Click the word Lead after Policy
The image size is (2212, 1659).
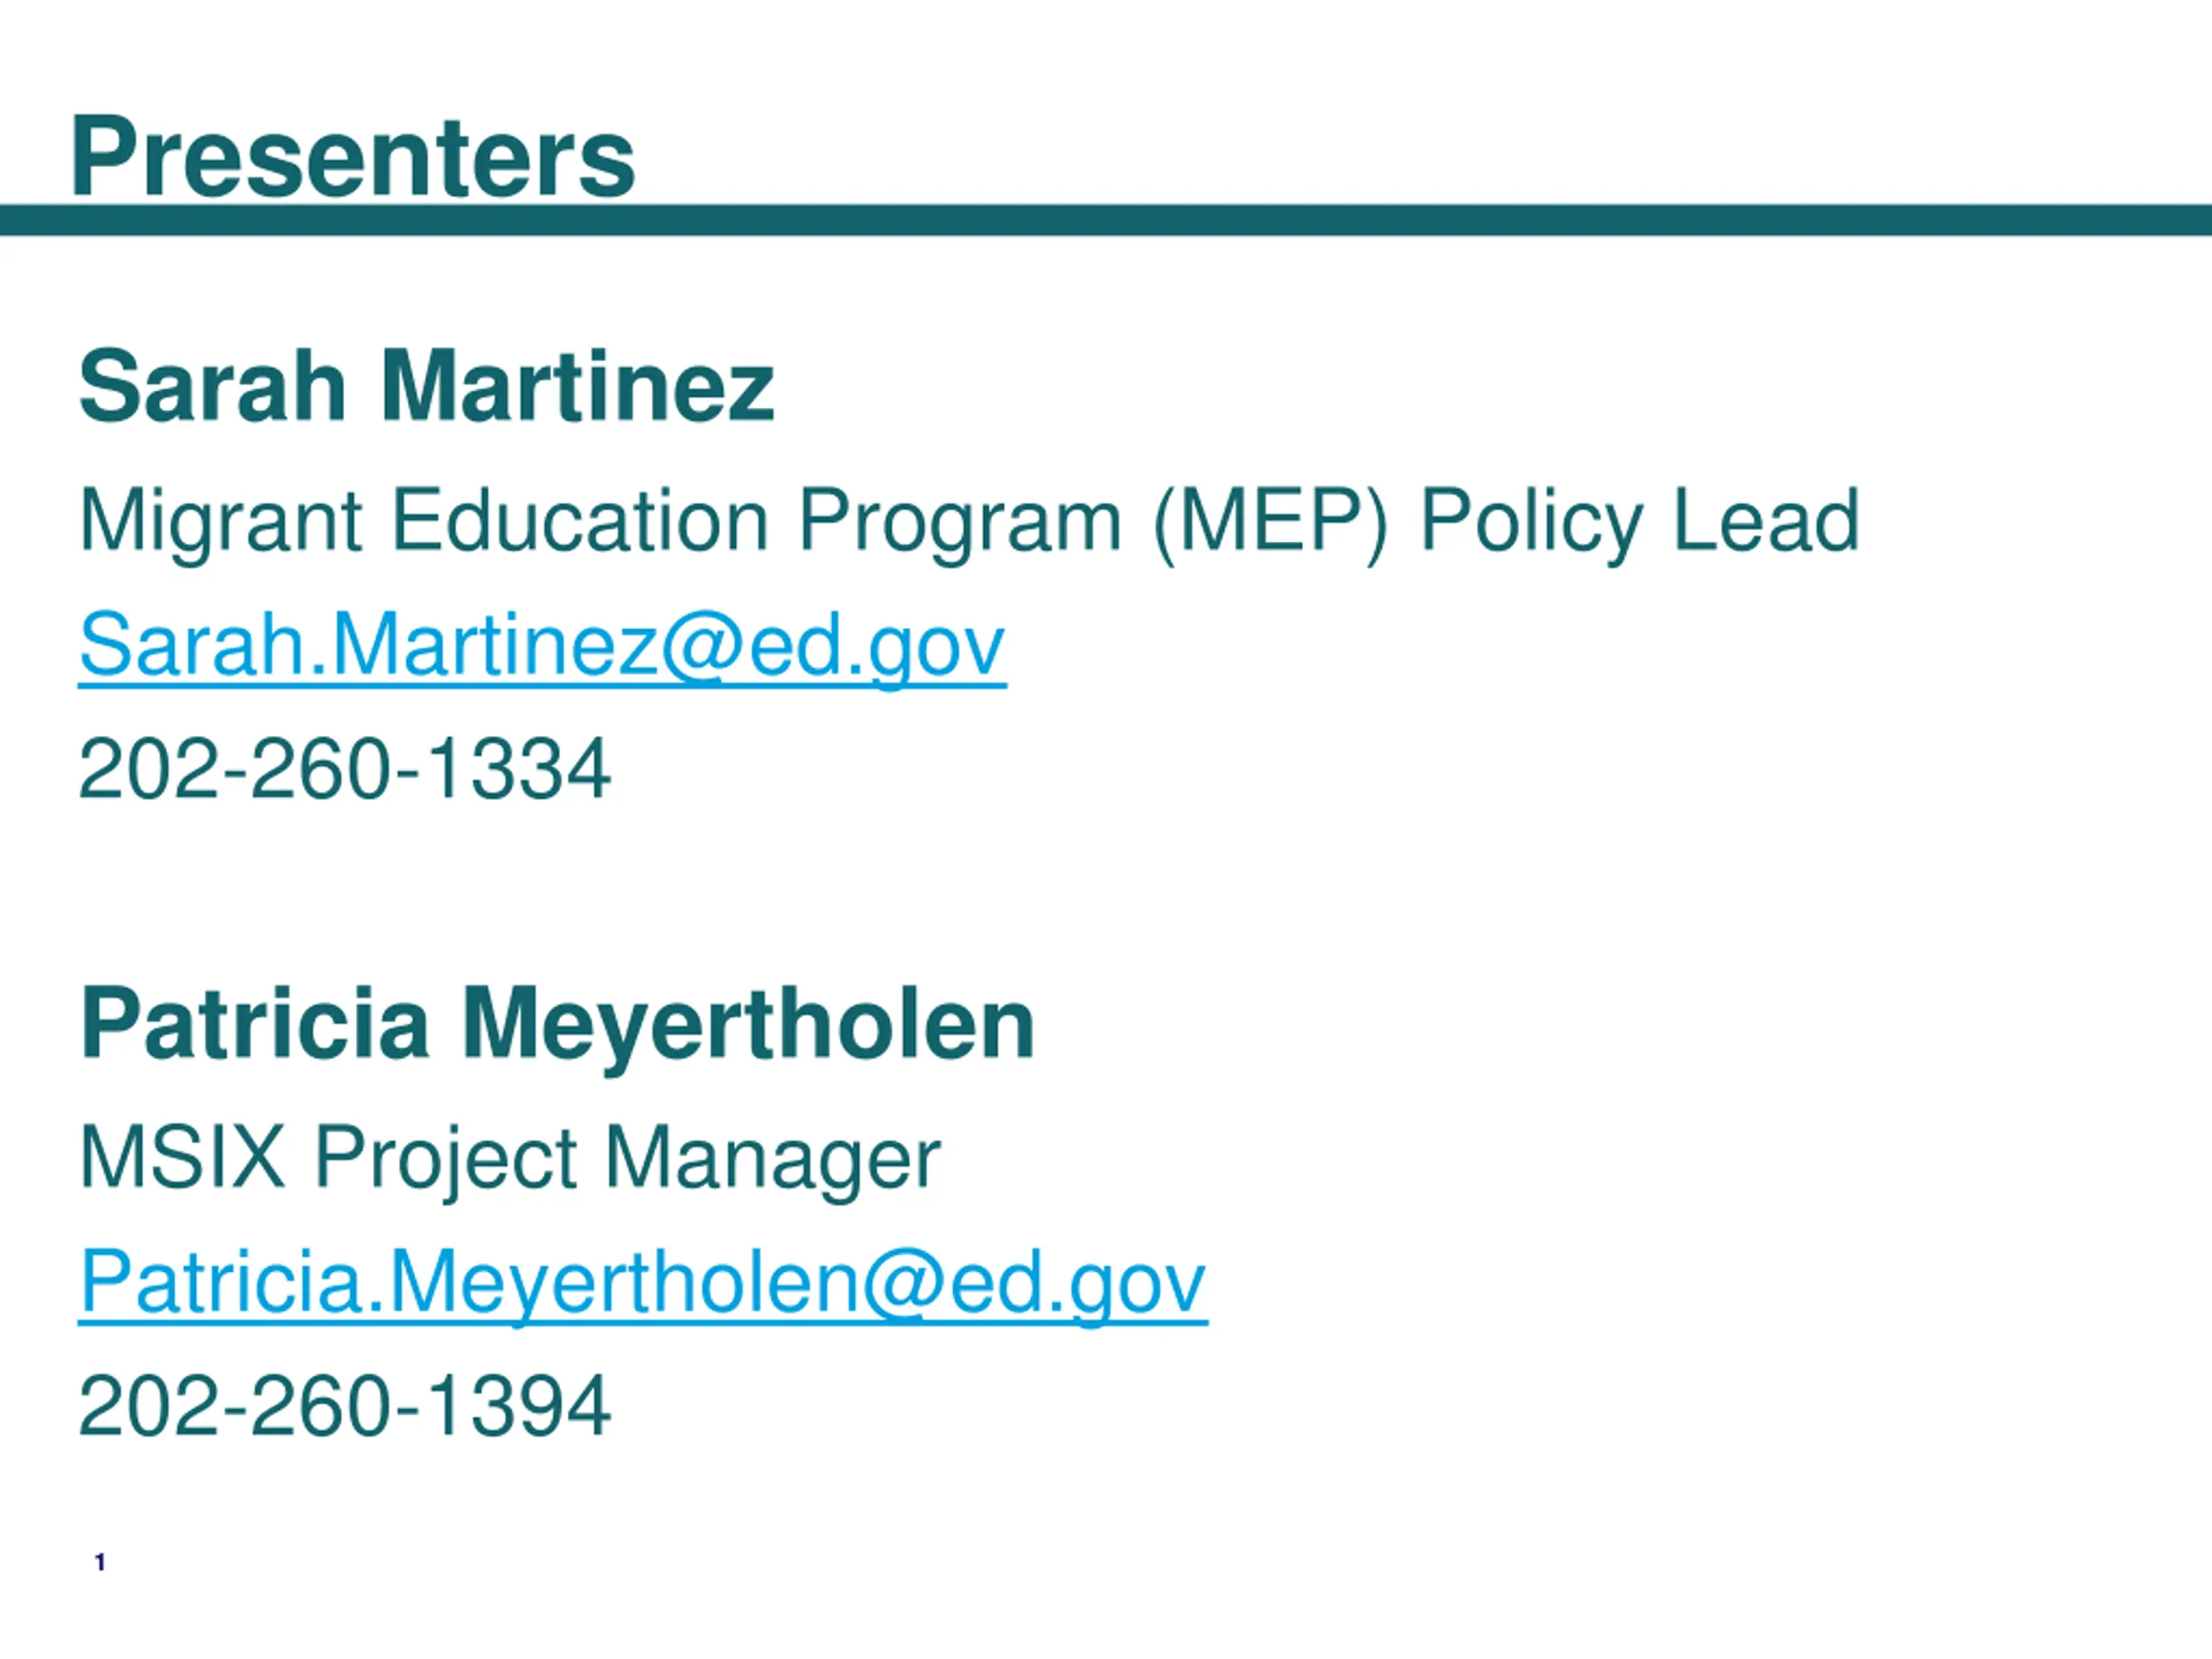point(1766,520)
